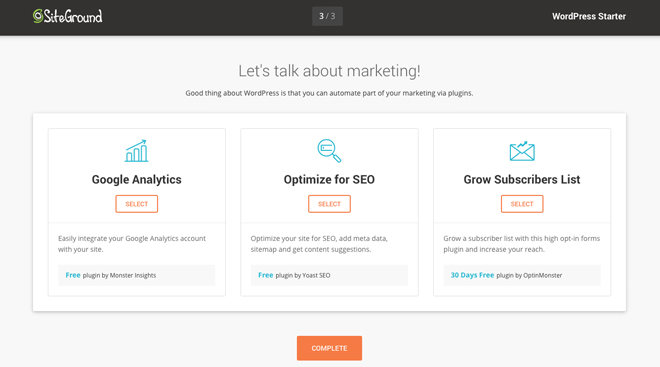Click the Google Analytics description text
The width and height of the screenshot is (660, 367).
pos(132,244)
